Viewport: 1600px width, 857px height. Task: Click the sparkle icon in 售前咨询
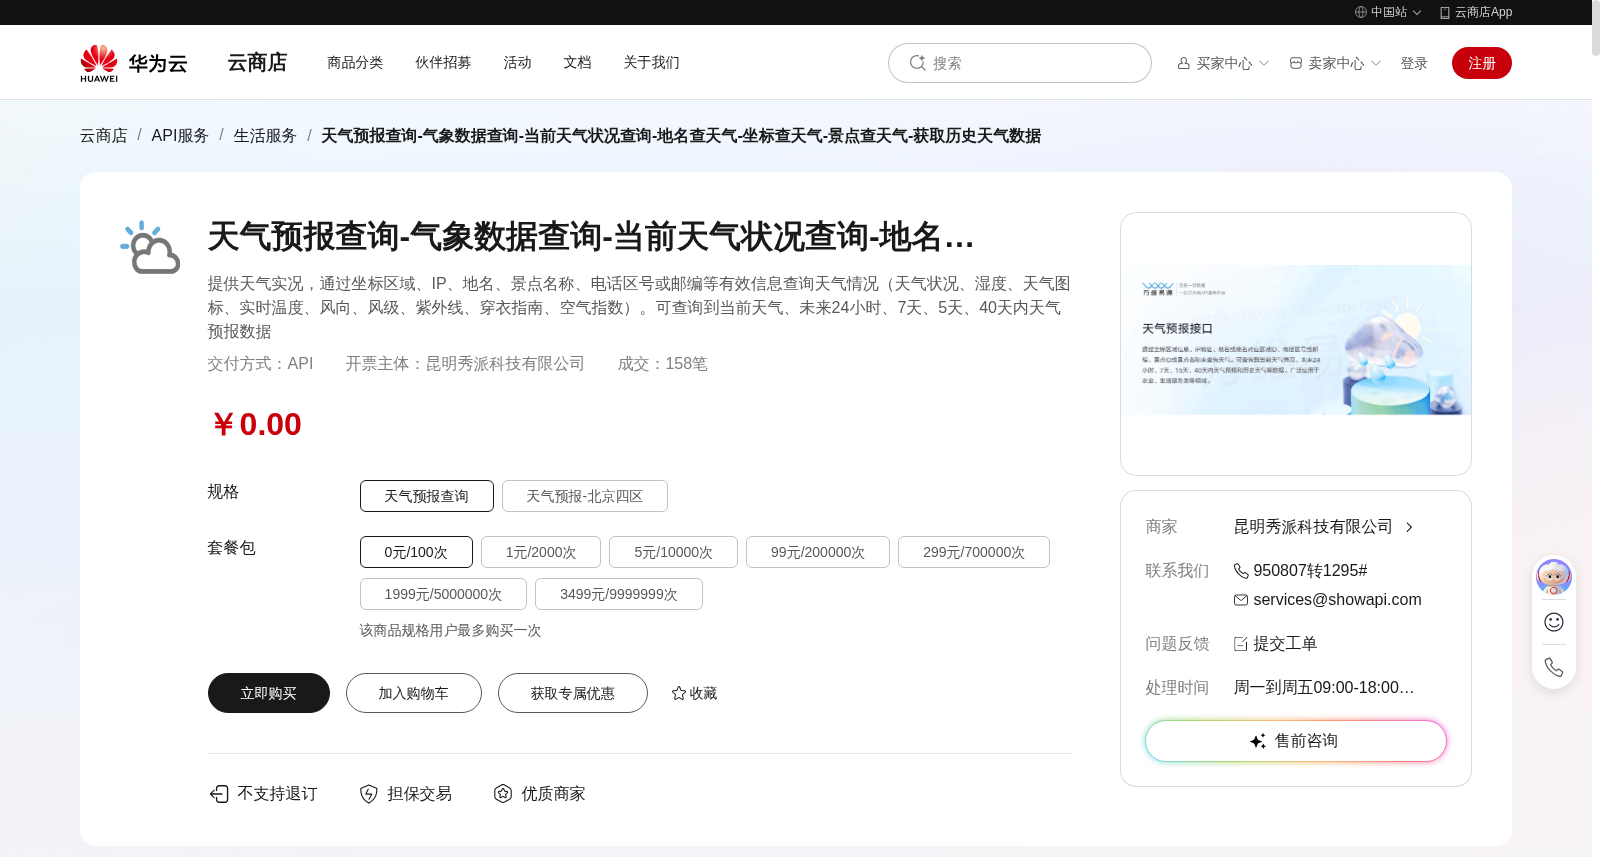(1258, 741)
